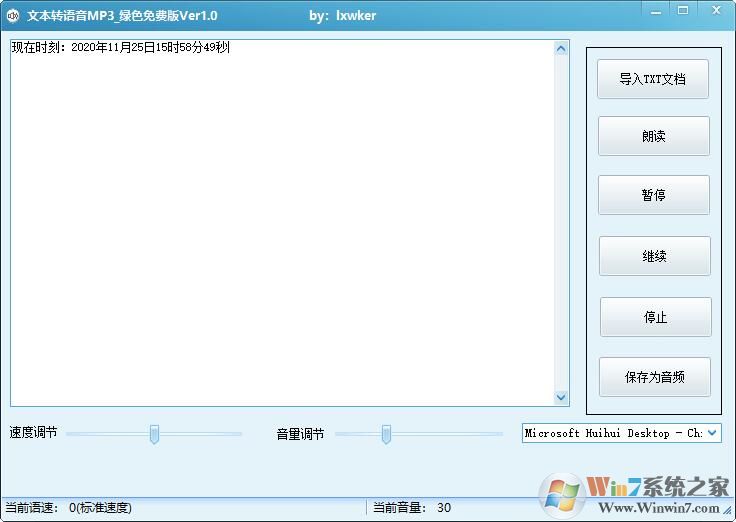Resume speech with 继续 button
Image resolution: width=736 pixels, height=522 pixels.
pyautogui.click(x=654, y=256)
